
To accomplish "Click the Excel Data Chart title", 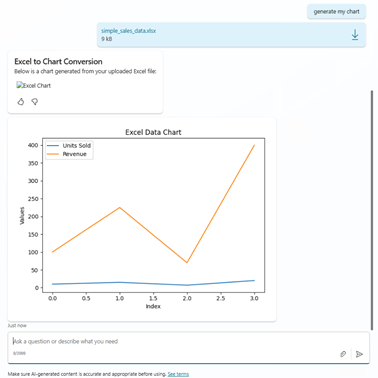I will [153, 132].
